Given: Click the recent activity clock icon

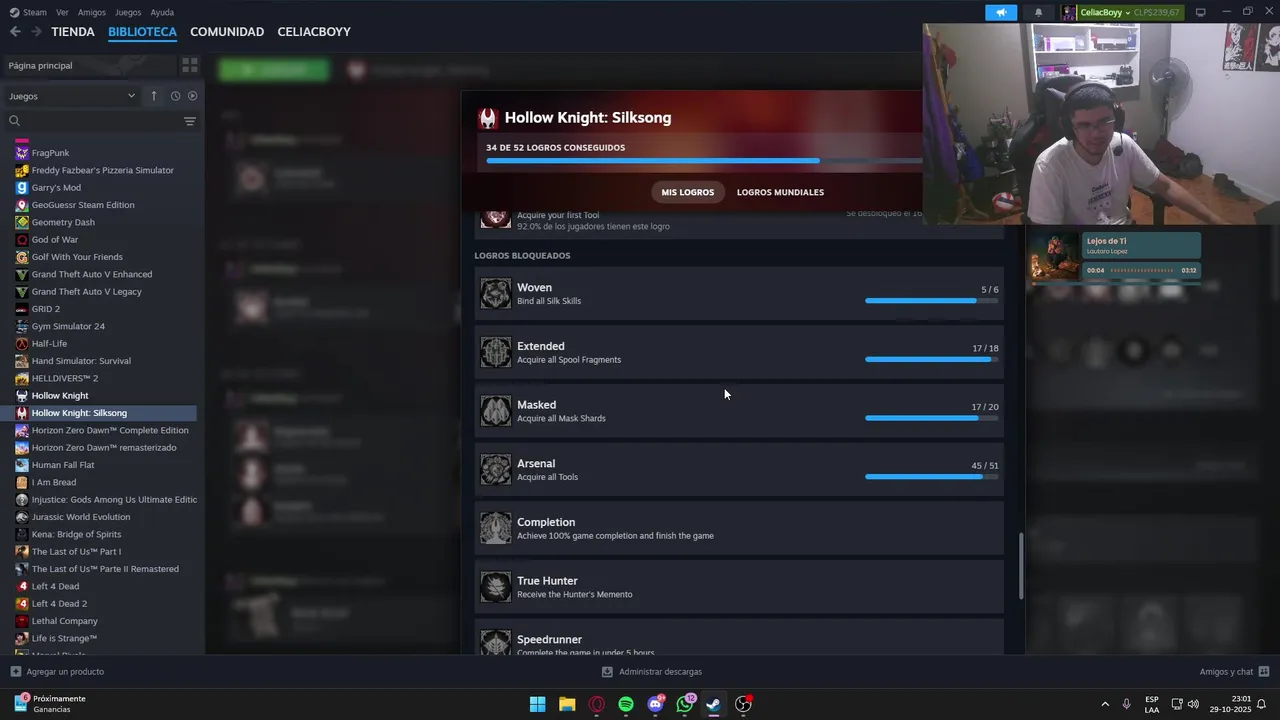Looking at the screenshot, I should [x=175, y=96].
